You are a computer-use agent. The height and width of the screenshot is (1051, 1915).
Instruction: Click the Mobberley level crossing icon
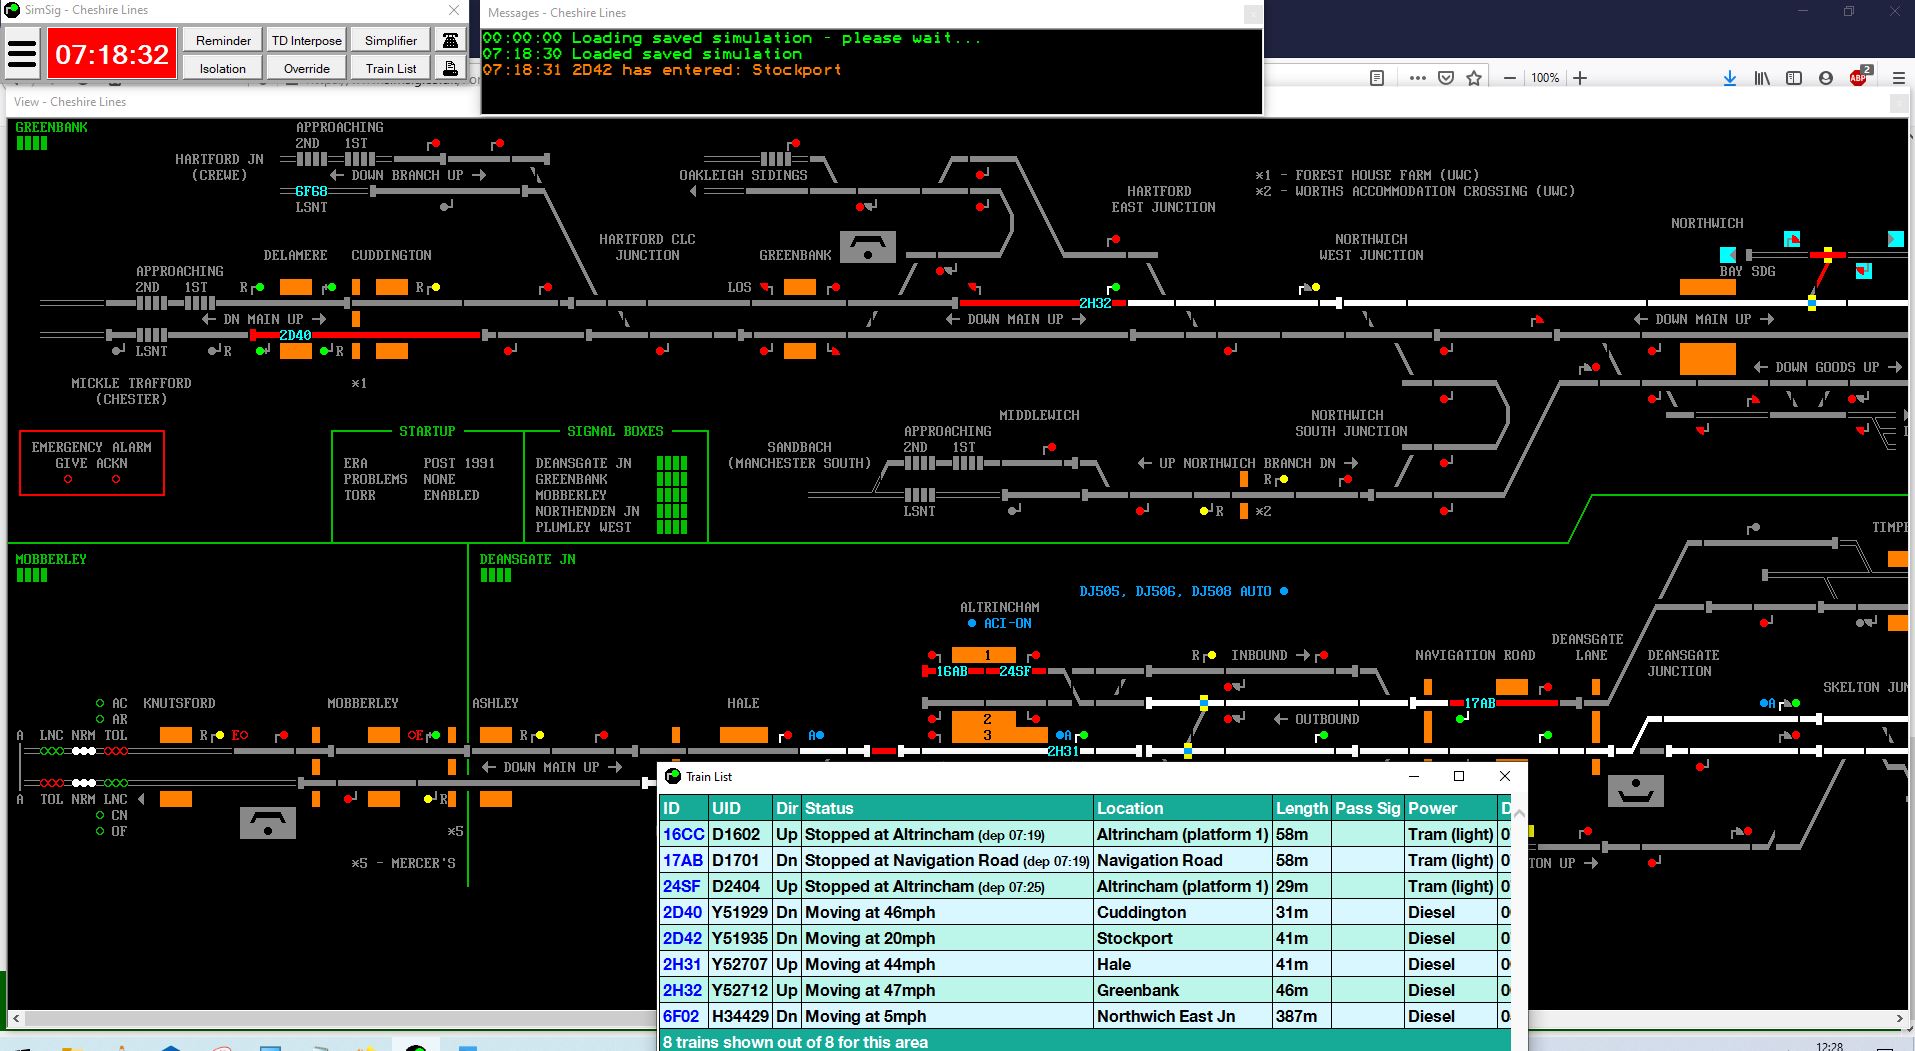tap(267, 823)
